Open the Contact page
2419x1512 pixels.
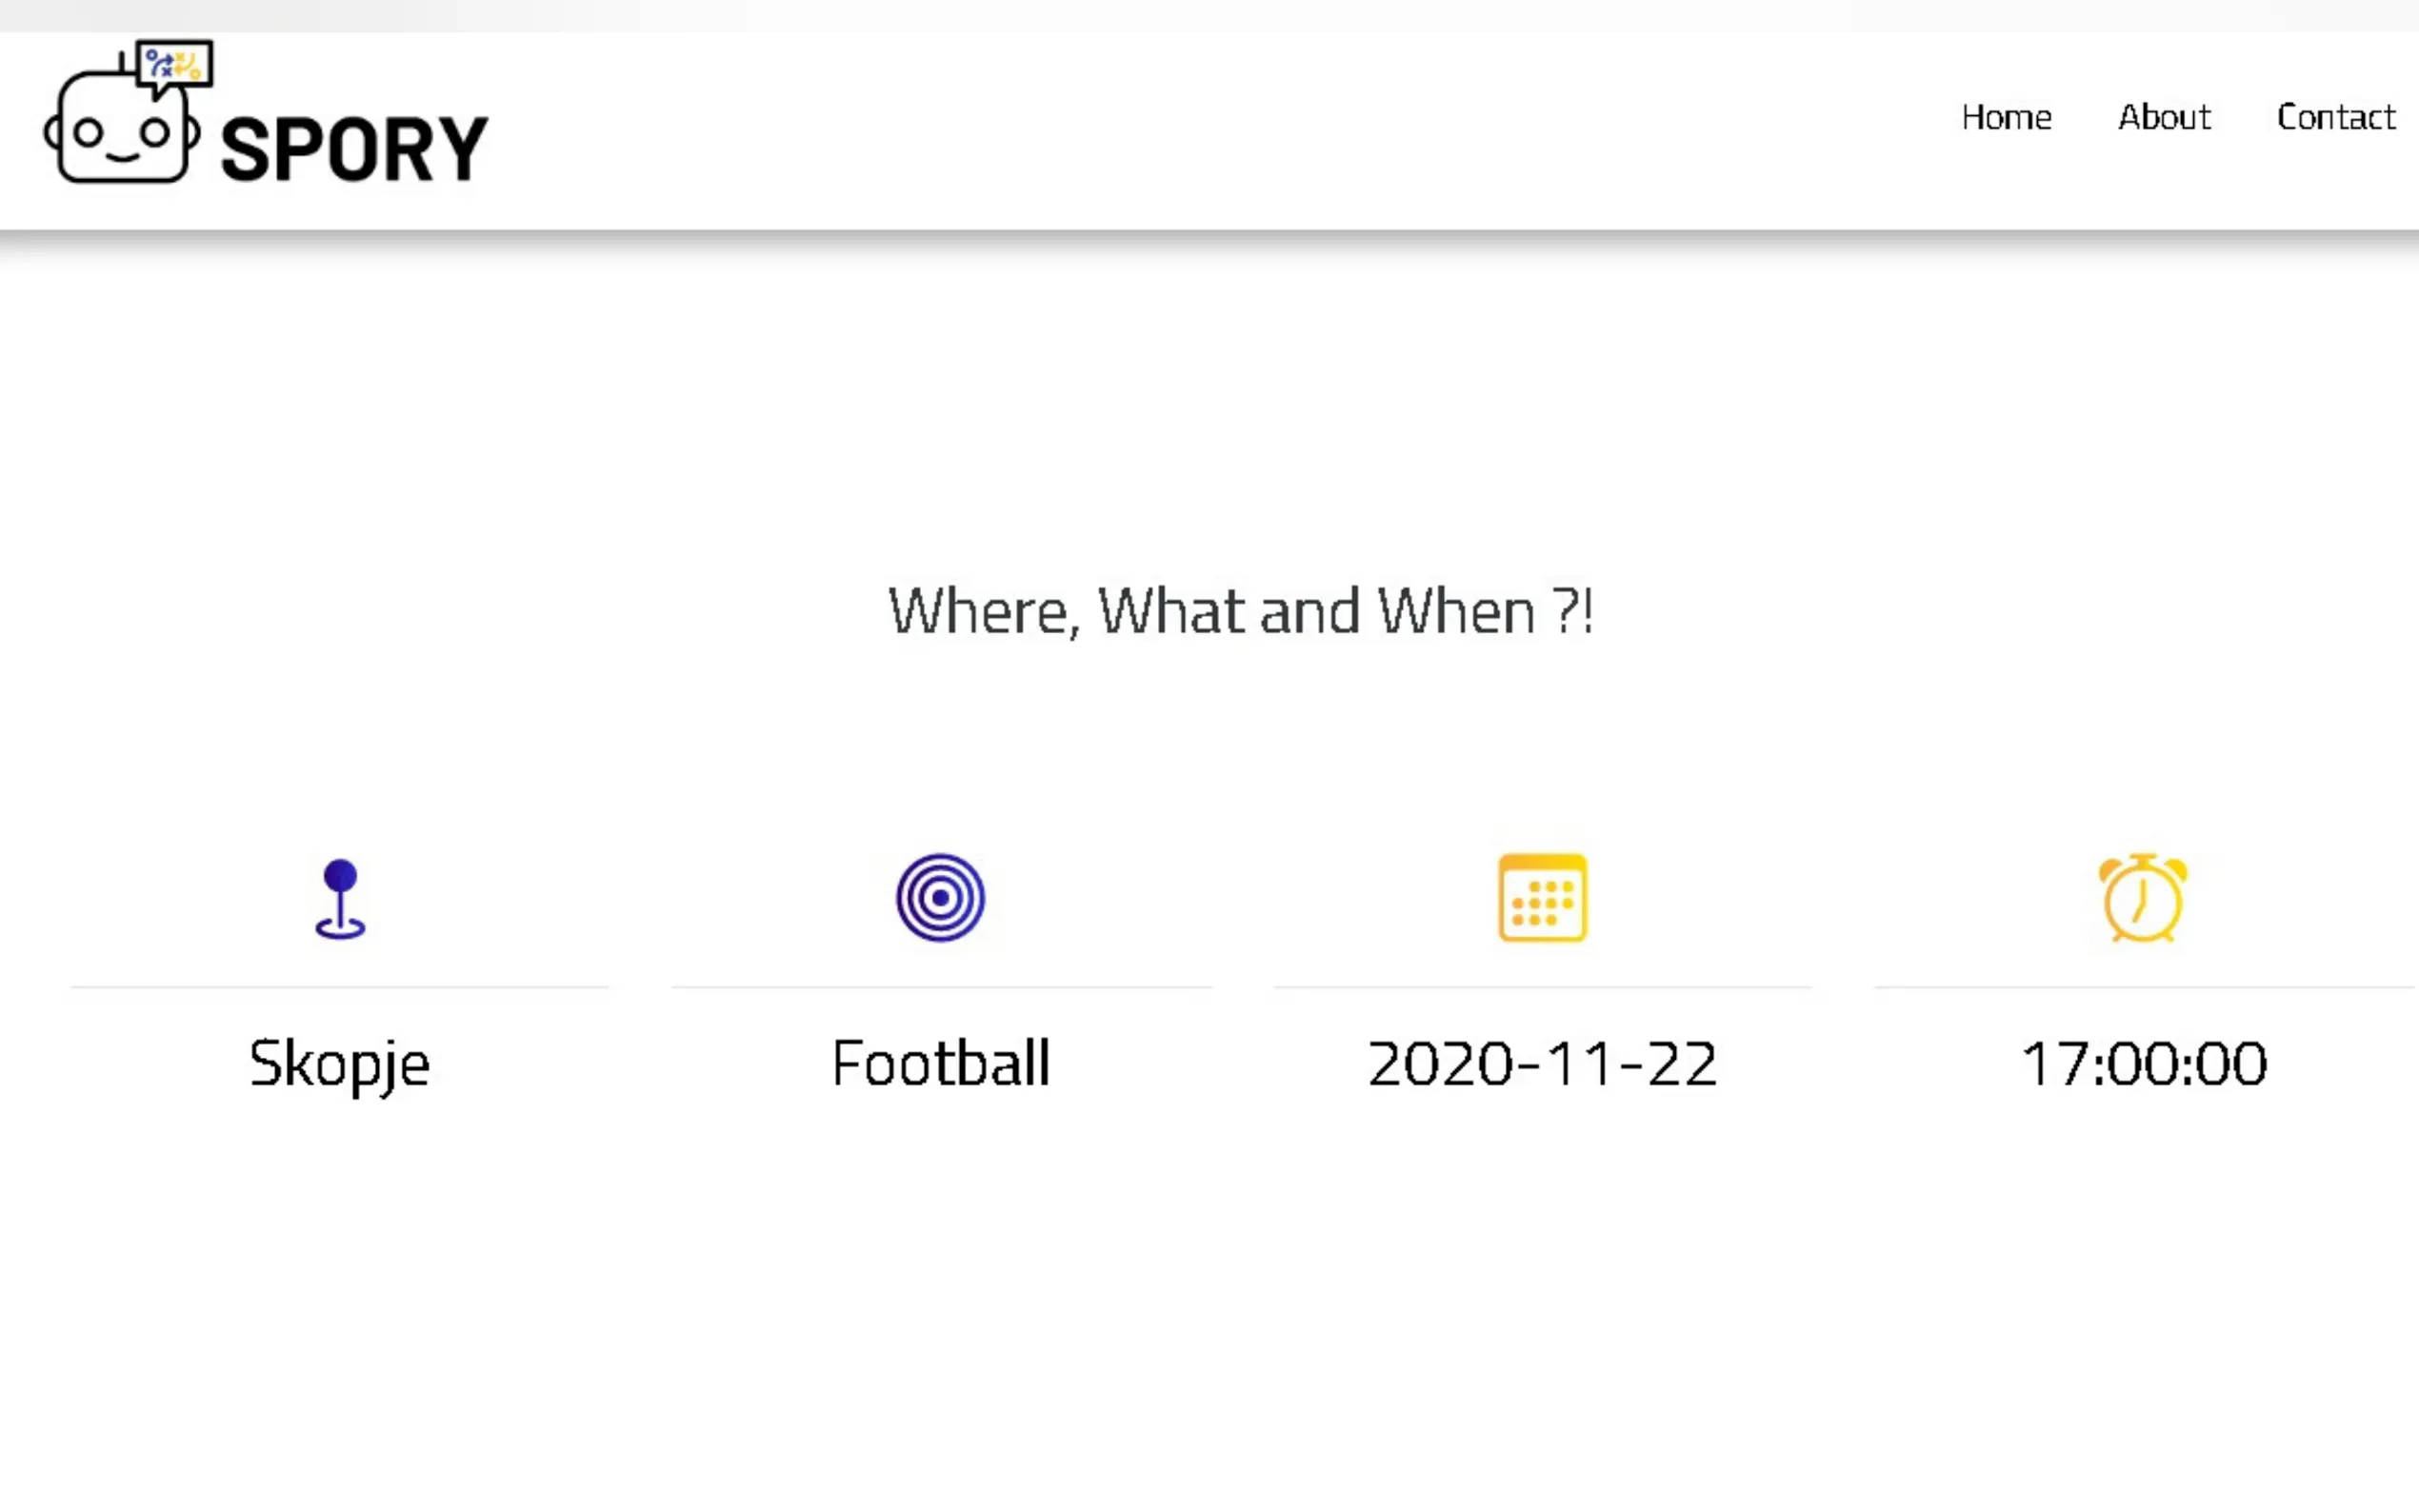[2336, 118]
